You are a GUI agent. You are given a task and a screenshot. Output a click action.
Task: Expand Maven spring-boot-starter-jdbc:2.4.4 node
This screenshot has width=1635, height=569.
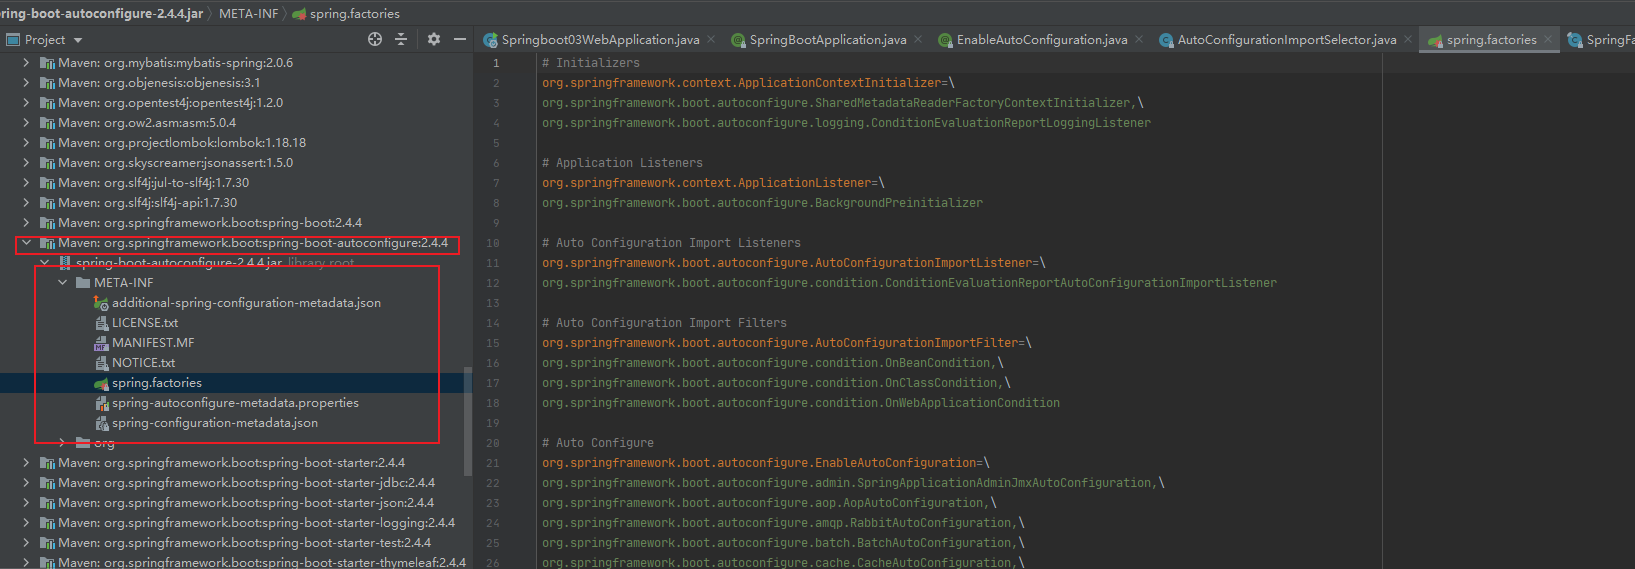(26, 482)
